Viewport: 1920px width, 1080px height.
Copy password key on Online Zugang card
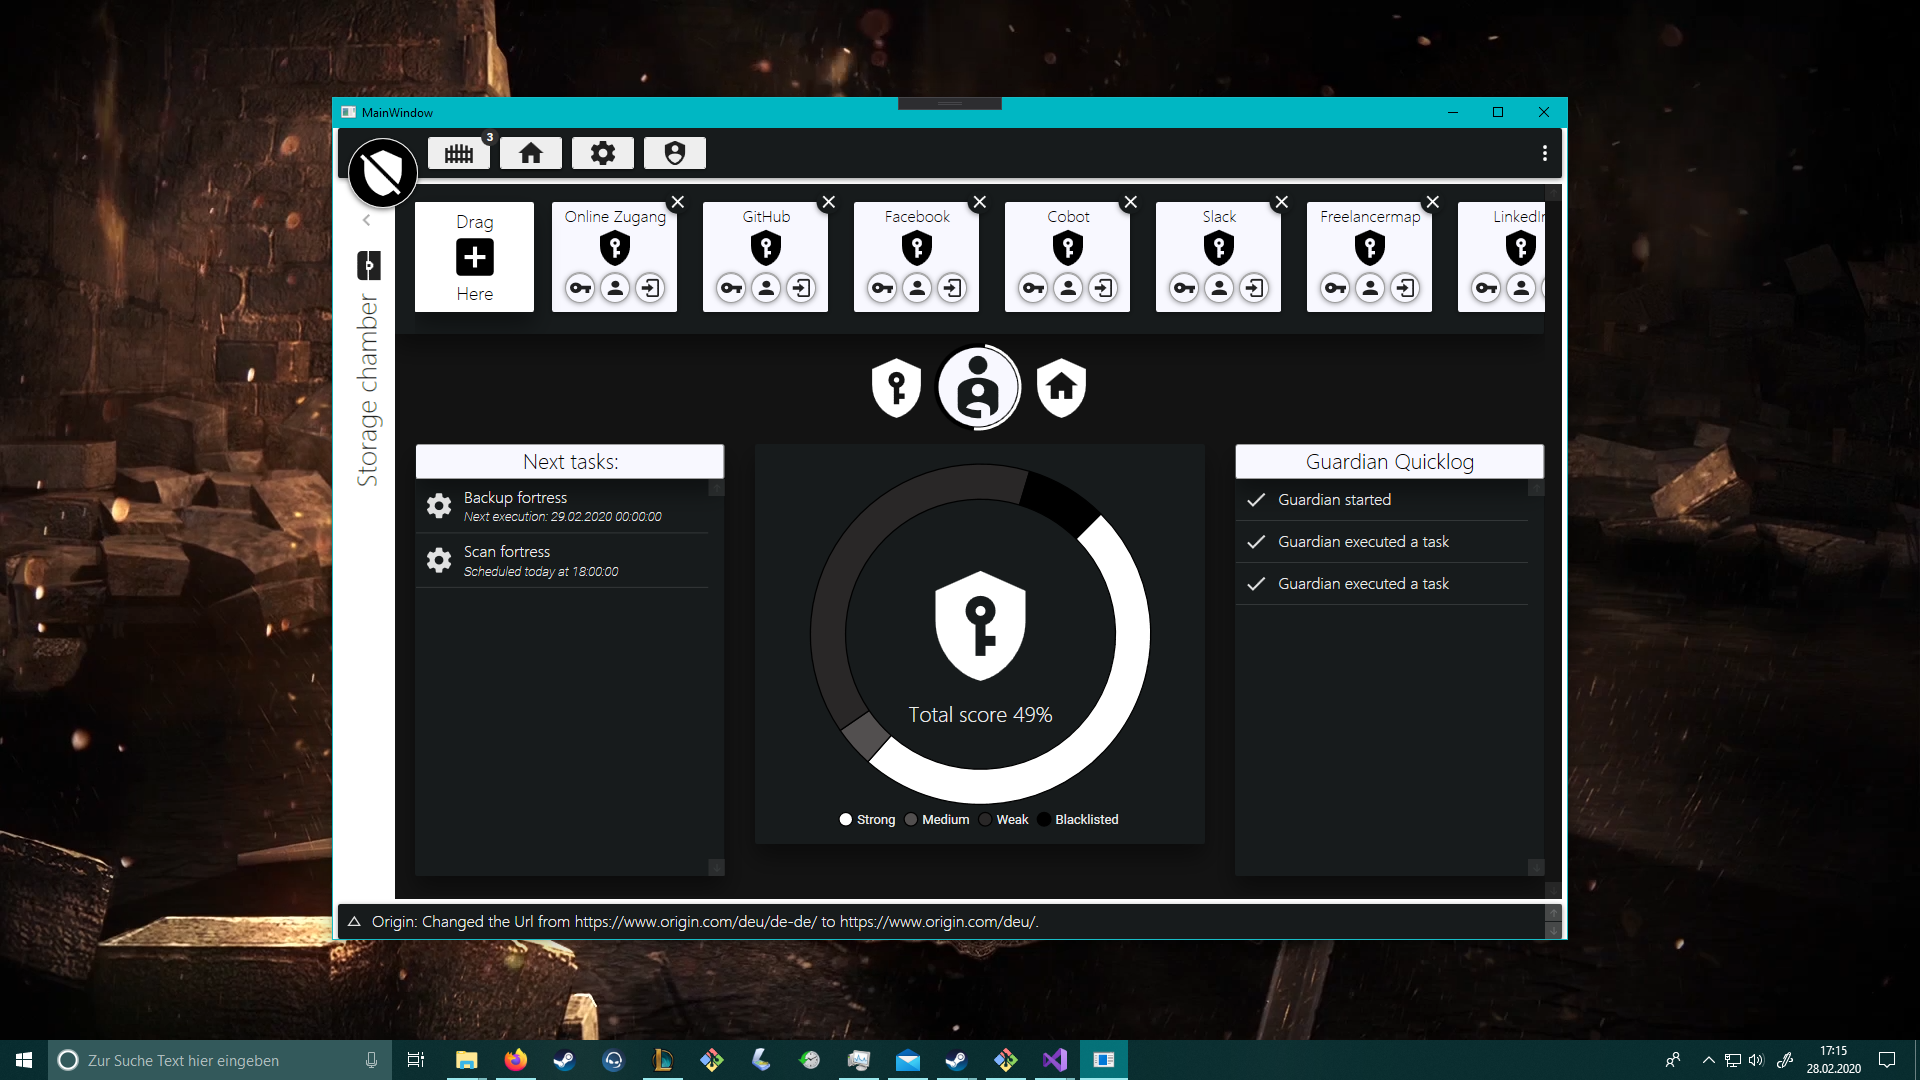click(581, 288)
